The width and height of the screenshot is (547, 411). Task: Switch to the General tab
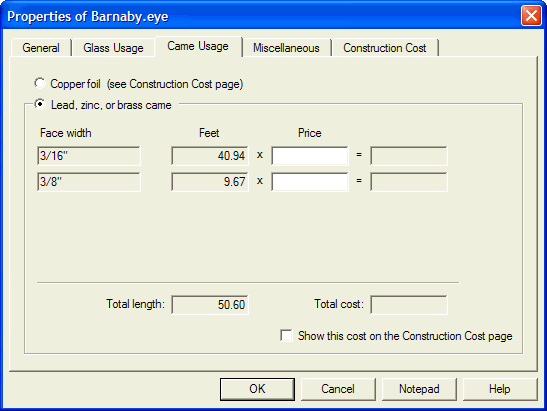[41, 48]
